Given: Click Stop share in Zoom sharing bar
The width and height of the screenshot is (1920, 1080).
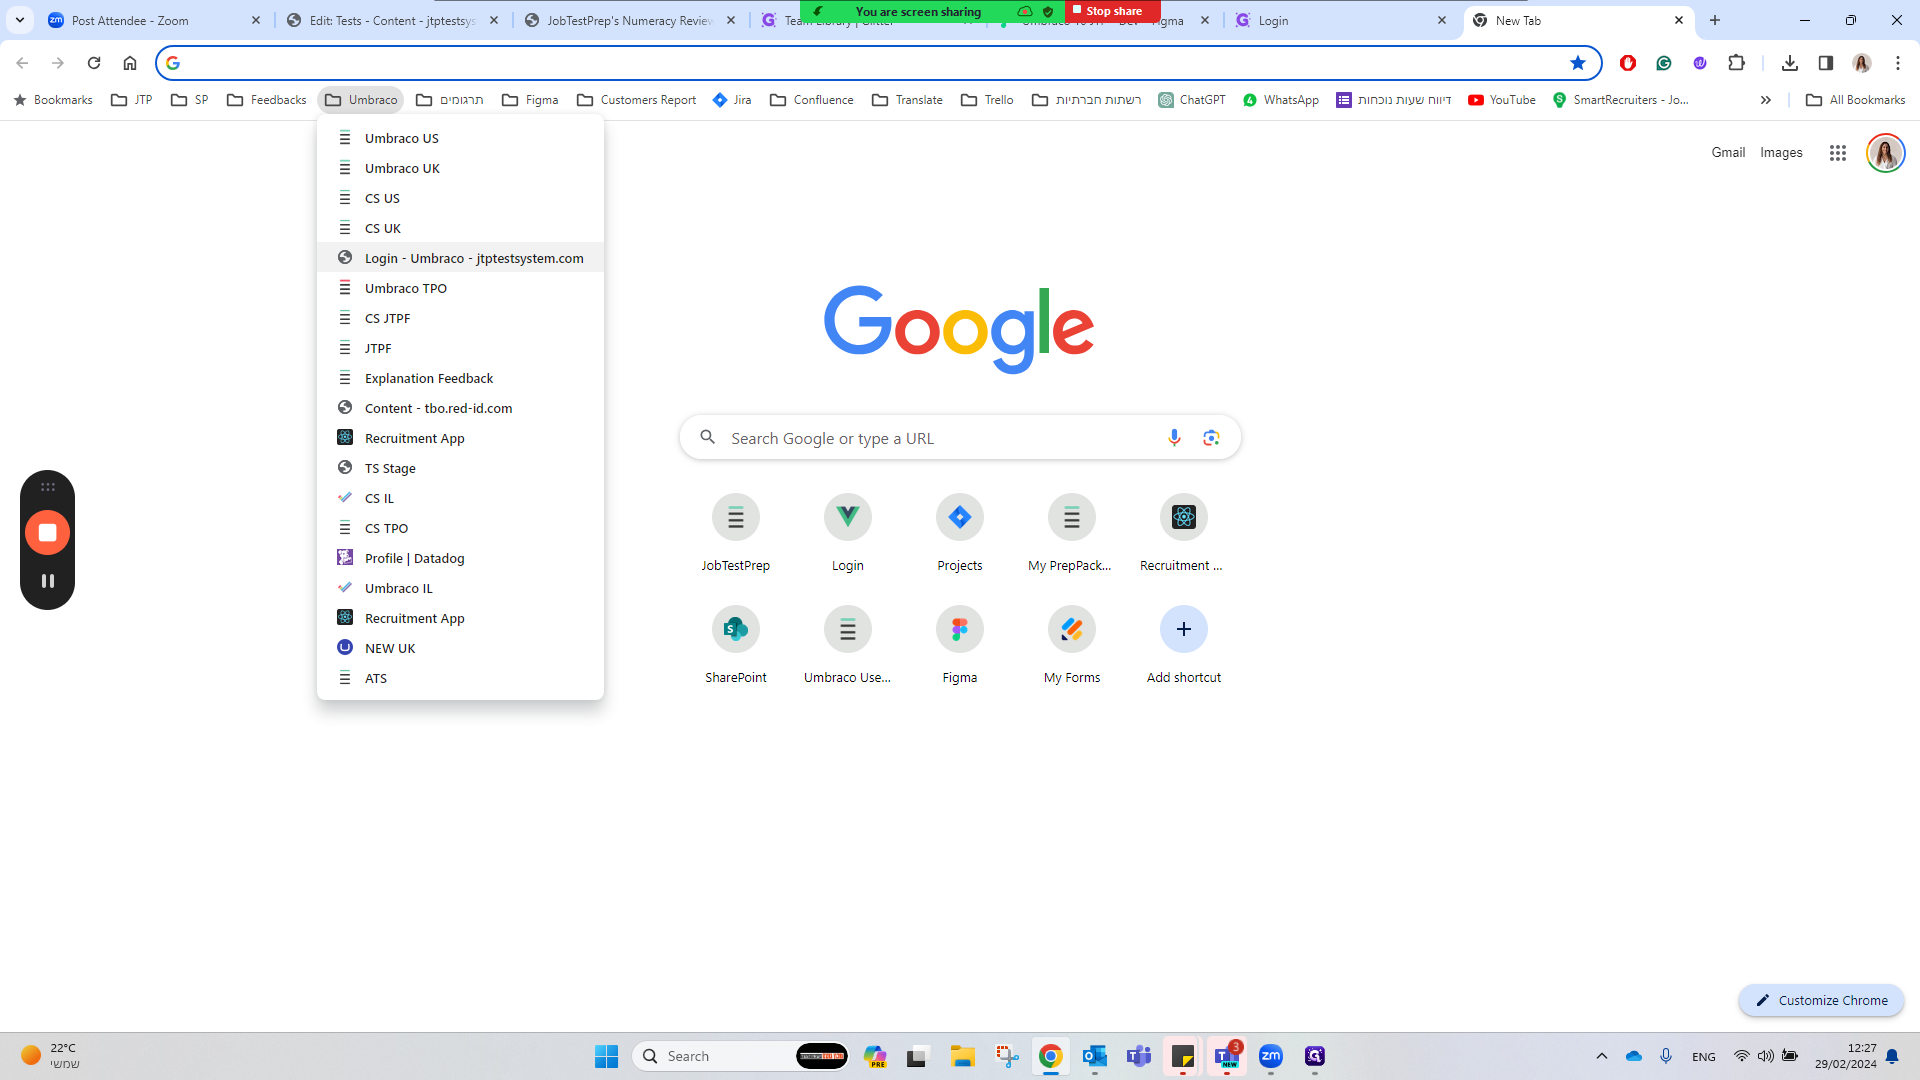Looking at the screenshot, I should [1113, 11].
